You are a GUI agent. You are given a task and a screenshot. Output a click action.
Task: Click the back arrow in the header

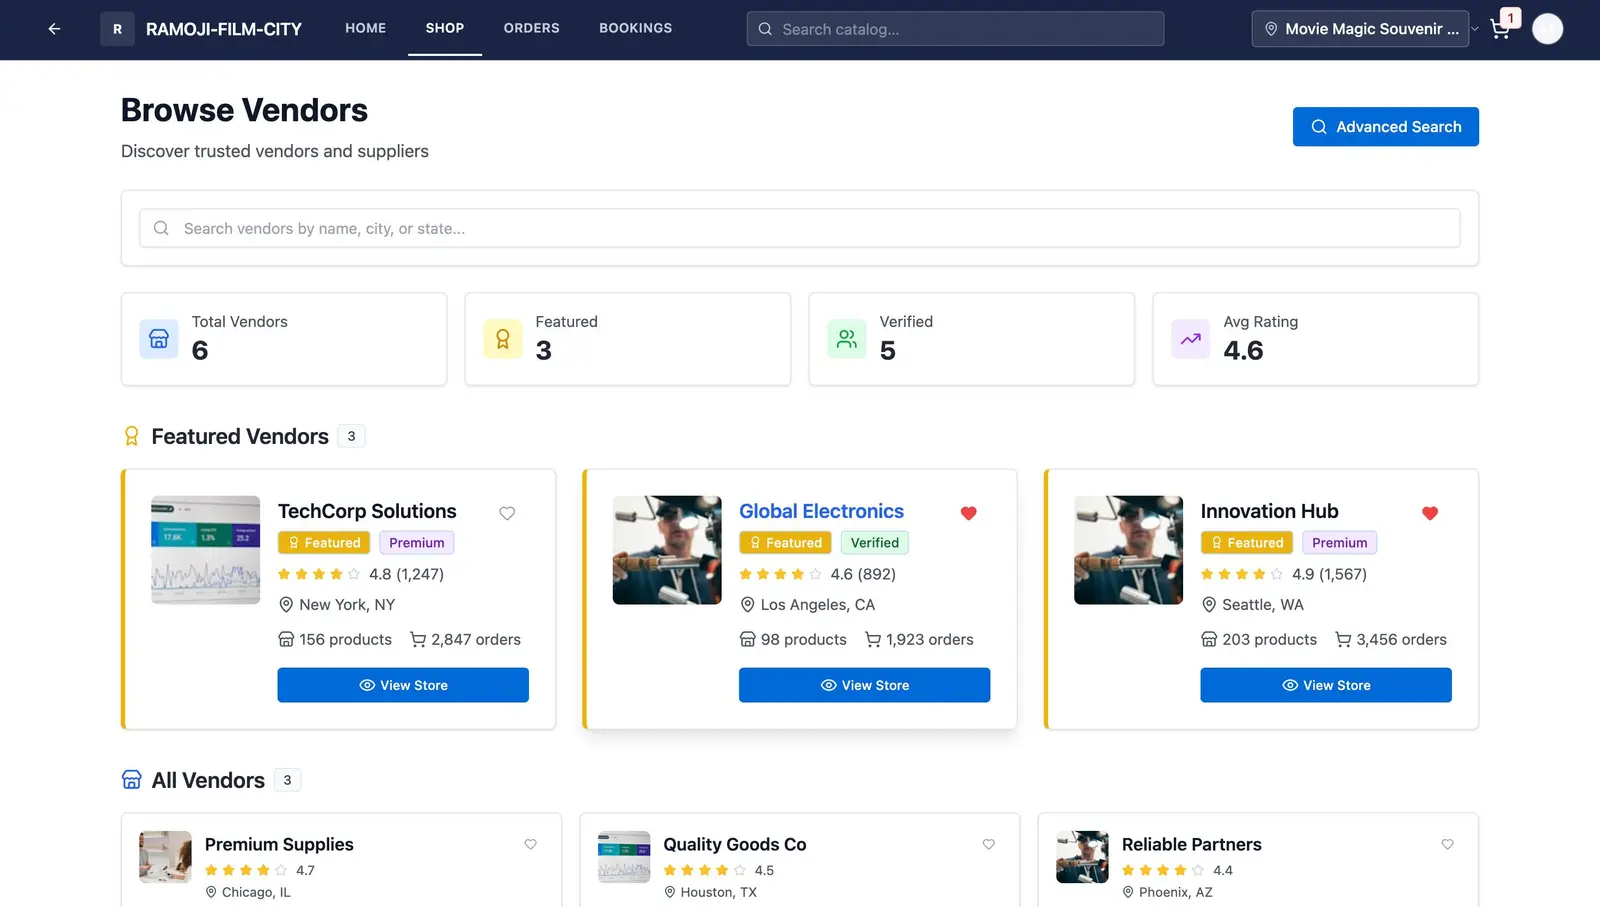(x=54, y=29)
